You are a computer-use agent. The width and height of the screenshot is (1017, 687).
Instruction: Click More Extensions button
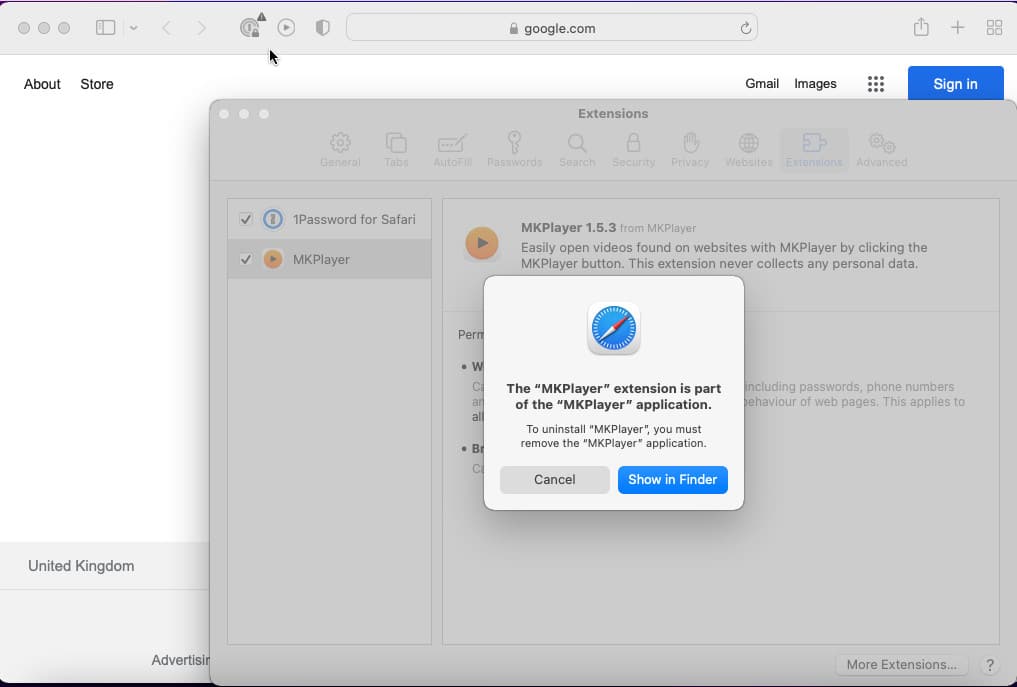point(902,664)
